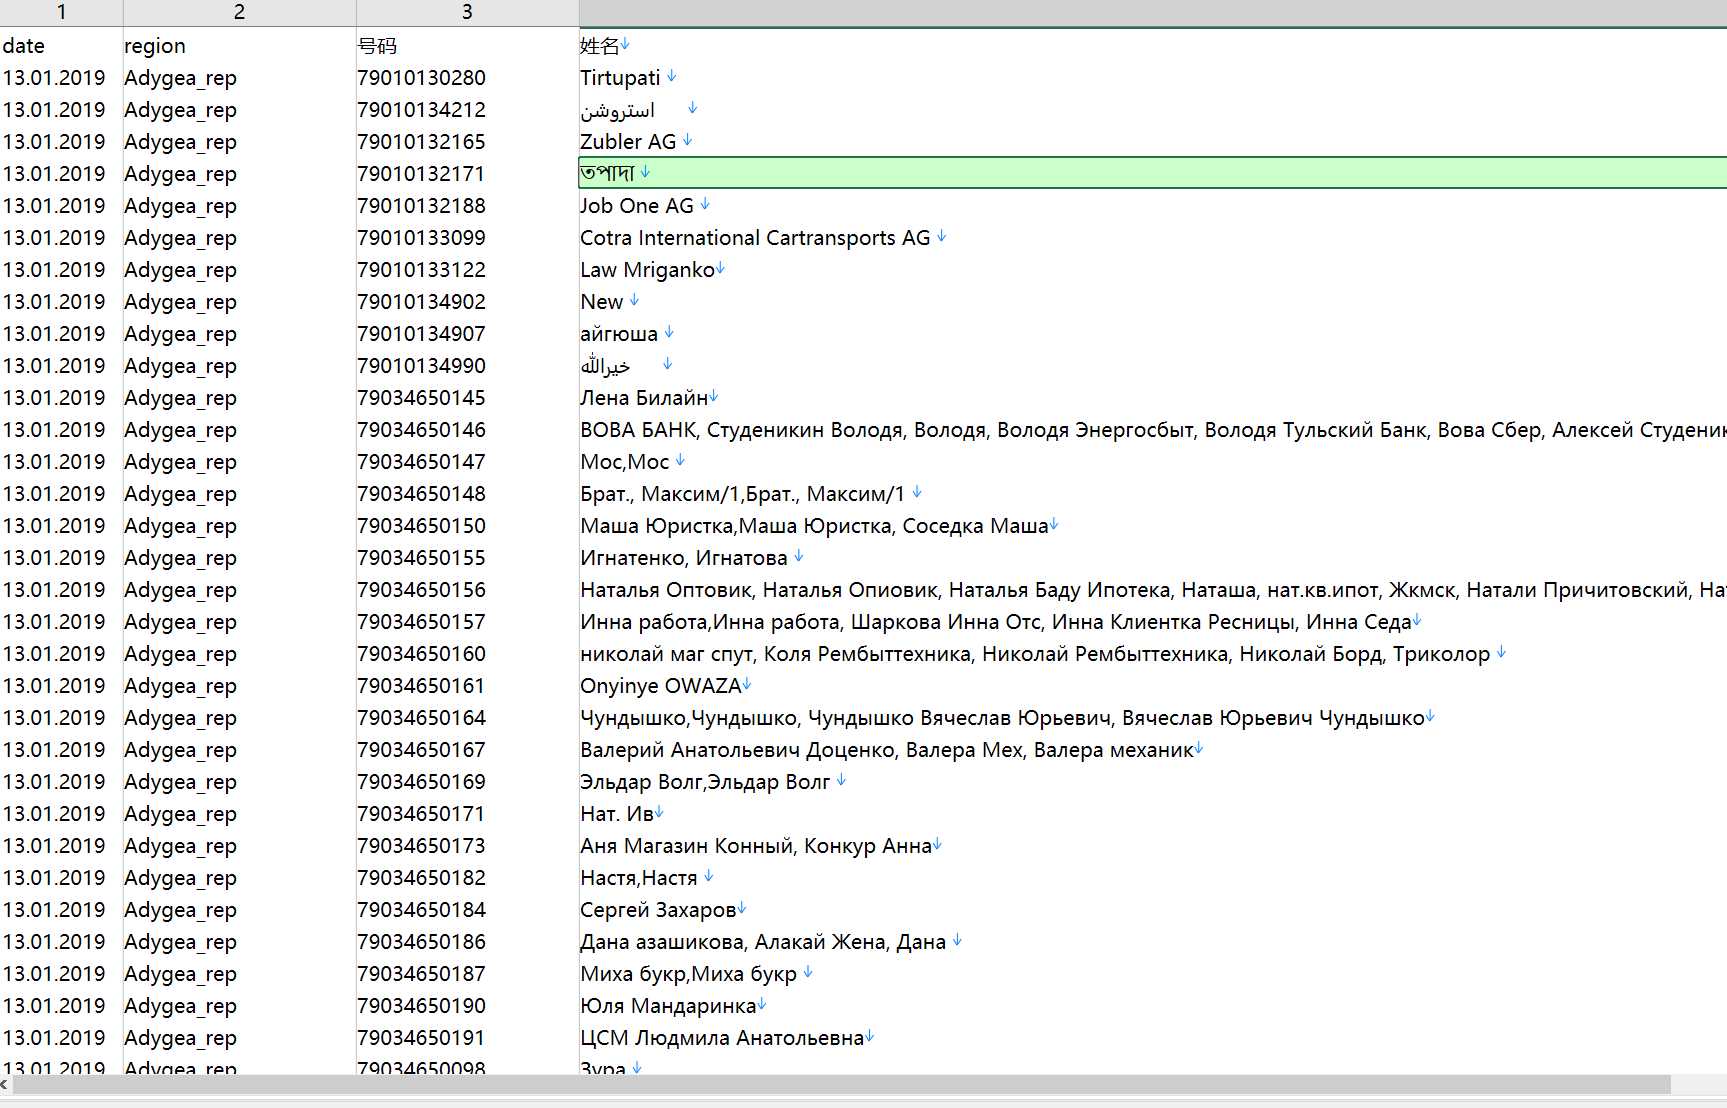Select the cell starting 'Наталья Оптовик'

pos(1153,590)
